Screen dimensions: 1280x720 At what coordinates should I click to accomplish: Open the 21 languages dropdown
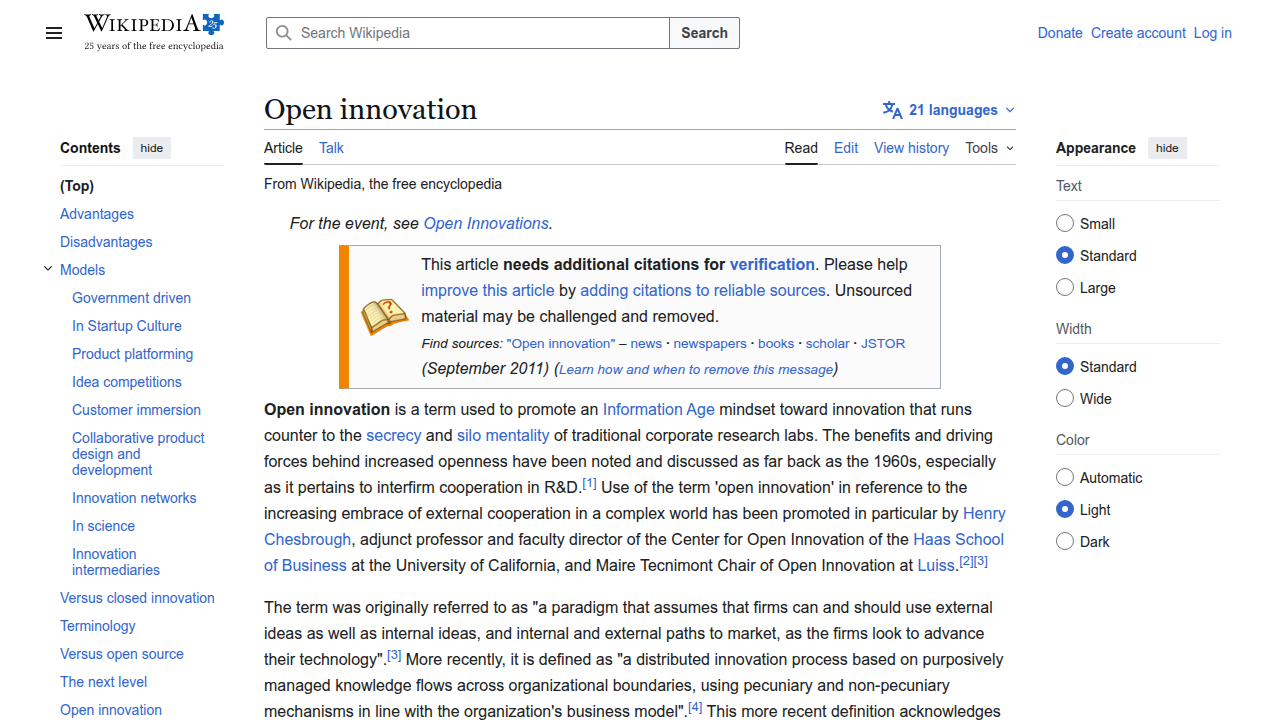click(949, 110)
